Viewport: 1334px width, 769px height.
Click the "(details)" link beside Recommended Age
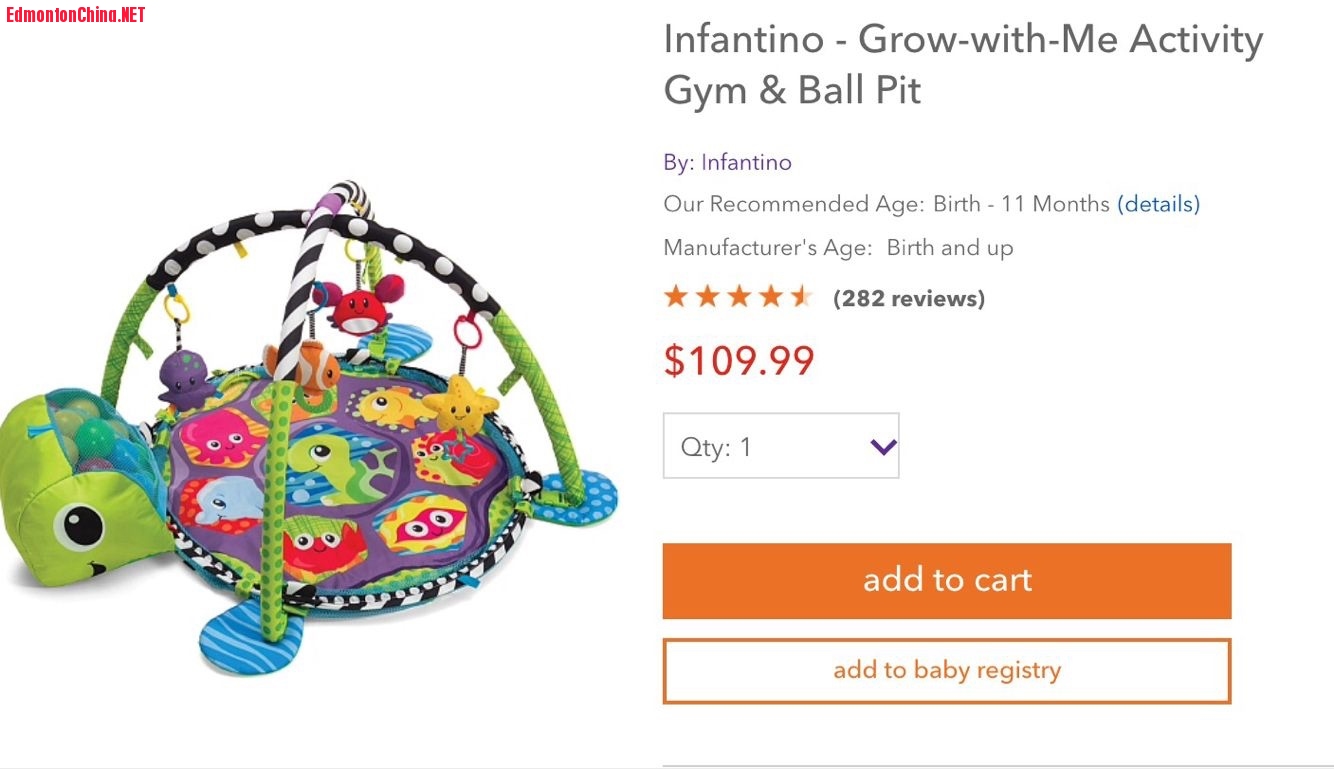point(1158,204)
